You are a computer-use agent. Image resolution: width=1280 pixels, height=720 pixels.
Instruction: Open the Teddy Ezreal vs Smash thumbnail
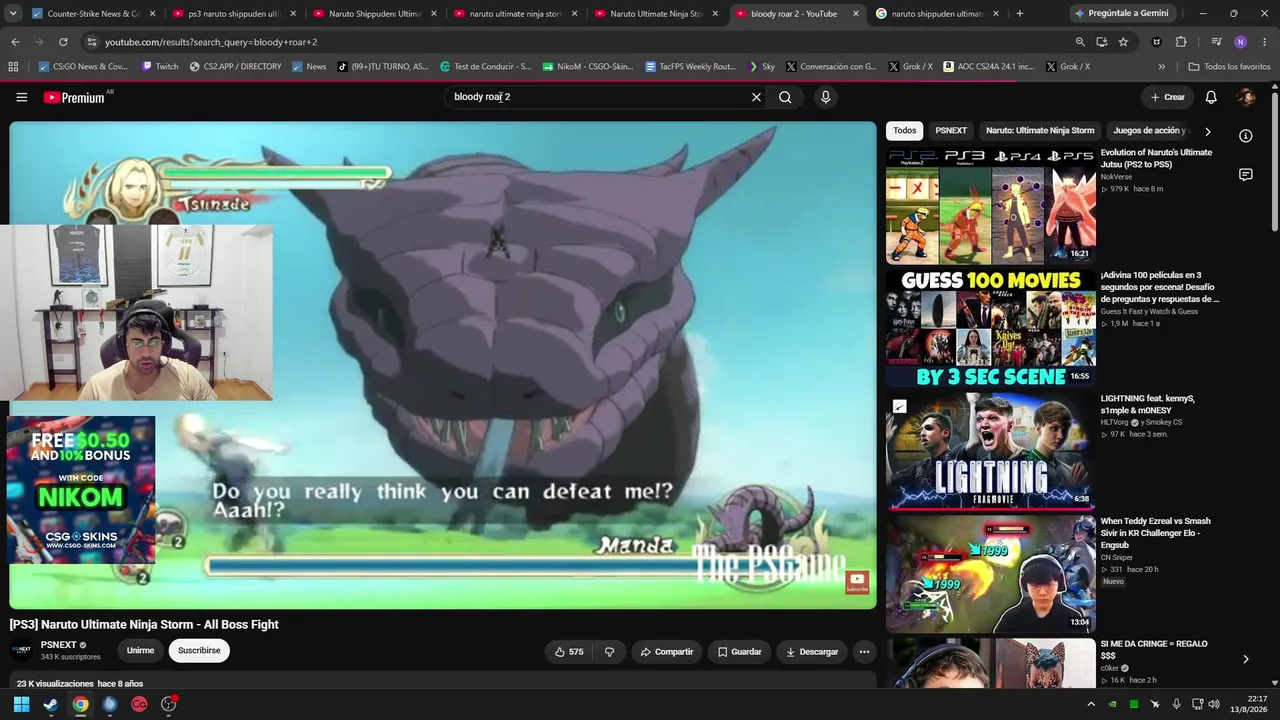tap(991, 574)
